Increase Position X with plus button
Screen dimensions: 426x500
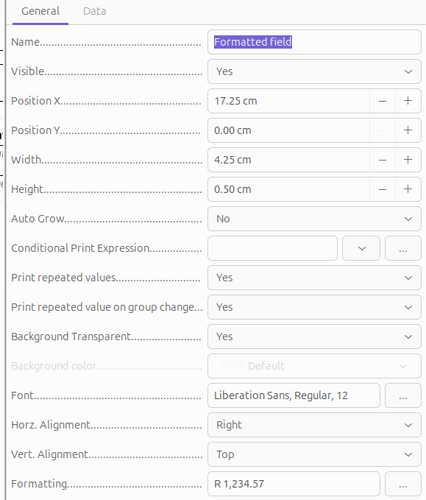pos(408,101)
